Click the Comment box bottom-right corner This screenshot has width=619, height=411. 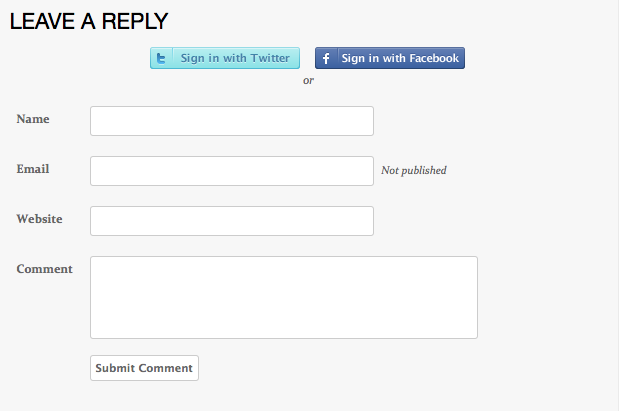473,334
